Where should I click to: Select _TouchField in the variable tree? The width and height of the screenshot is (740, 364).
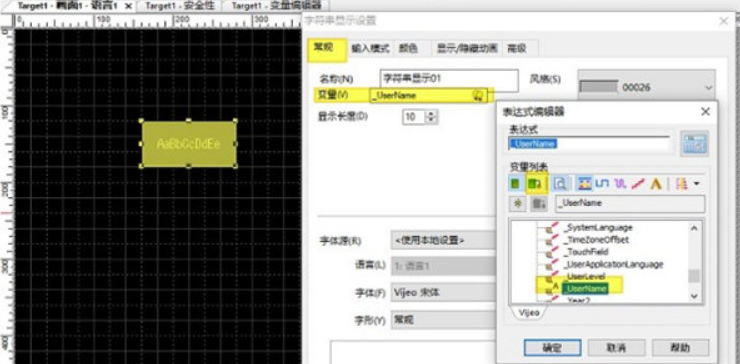click(586, 252)
